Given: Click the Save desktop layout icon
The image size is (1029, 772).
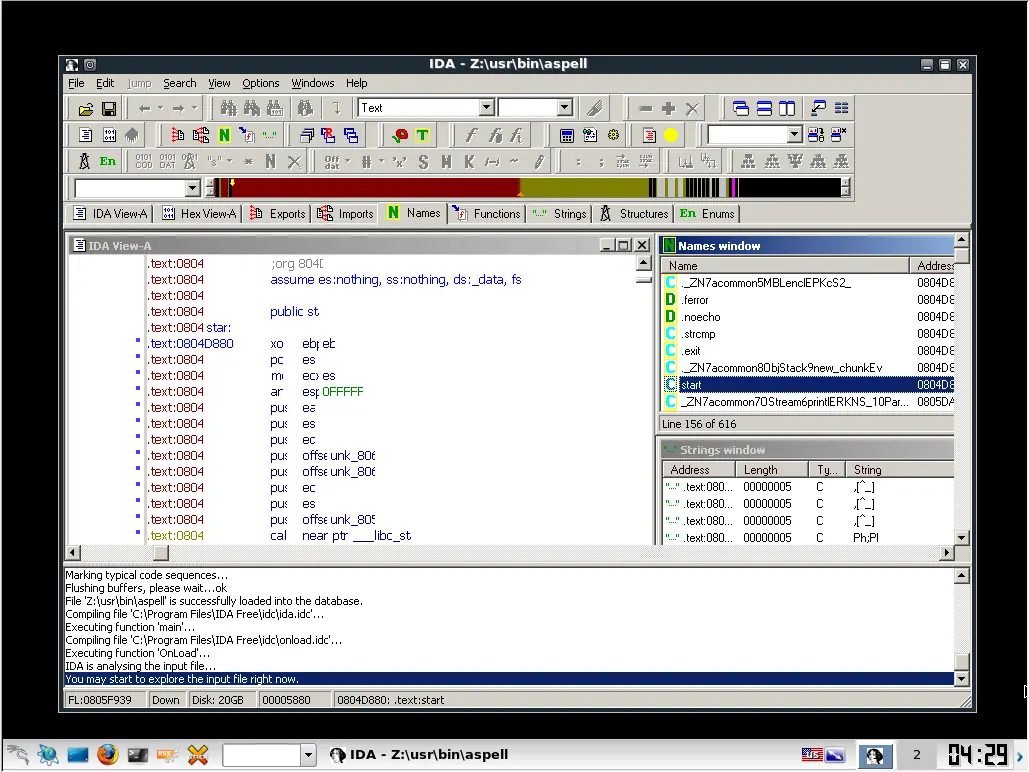Looking at the screenshot, I should point(816,135).
